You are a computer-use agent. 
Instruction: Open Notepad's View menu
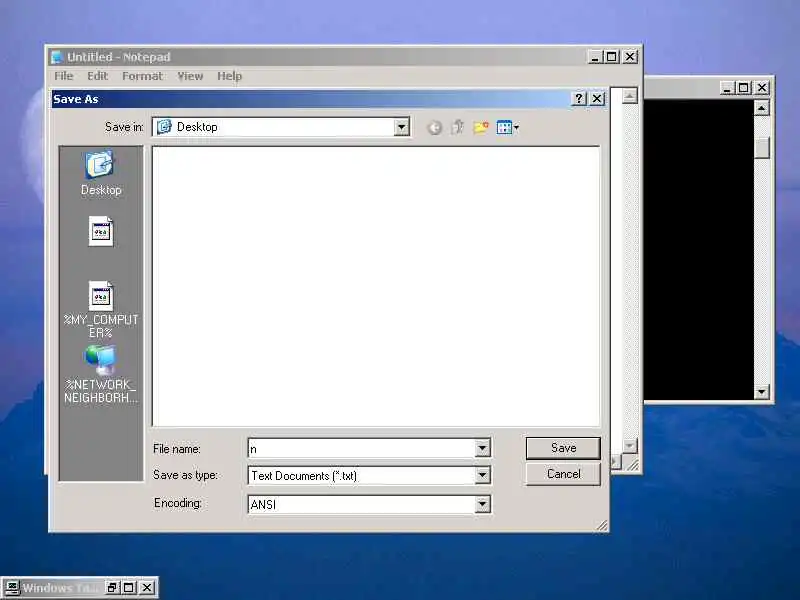pos(190,76)
